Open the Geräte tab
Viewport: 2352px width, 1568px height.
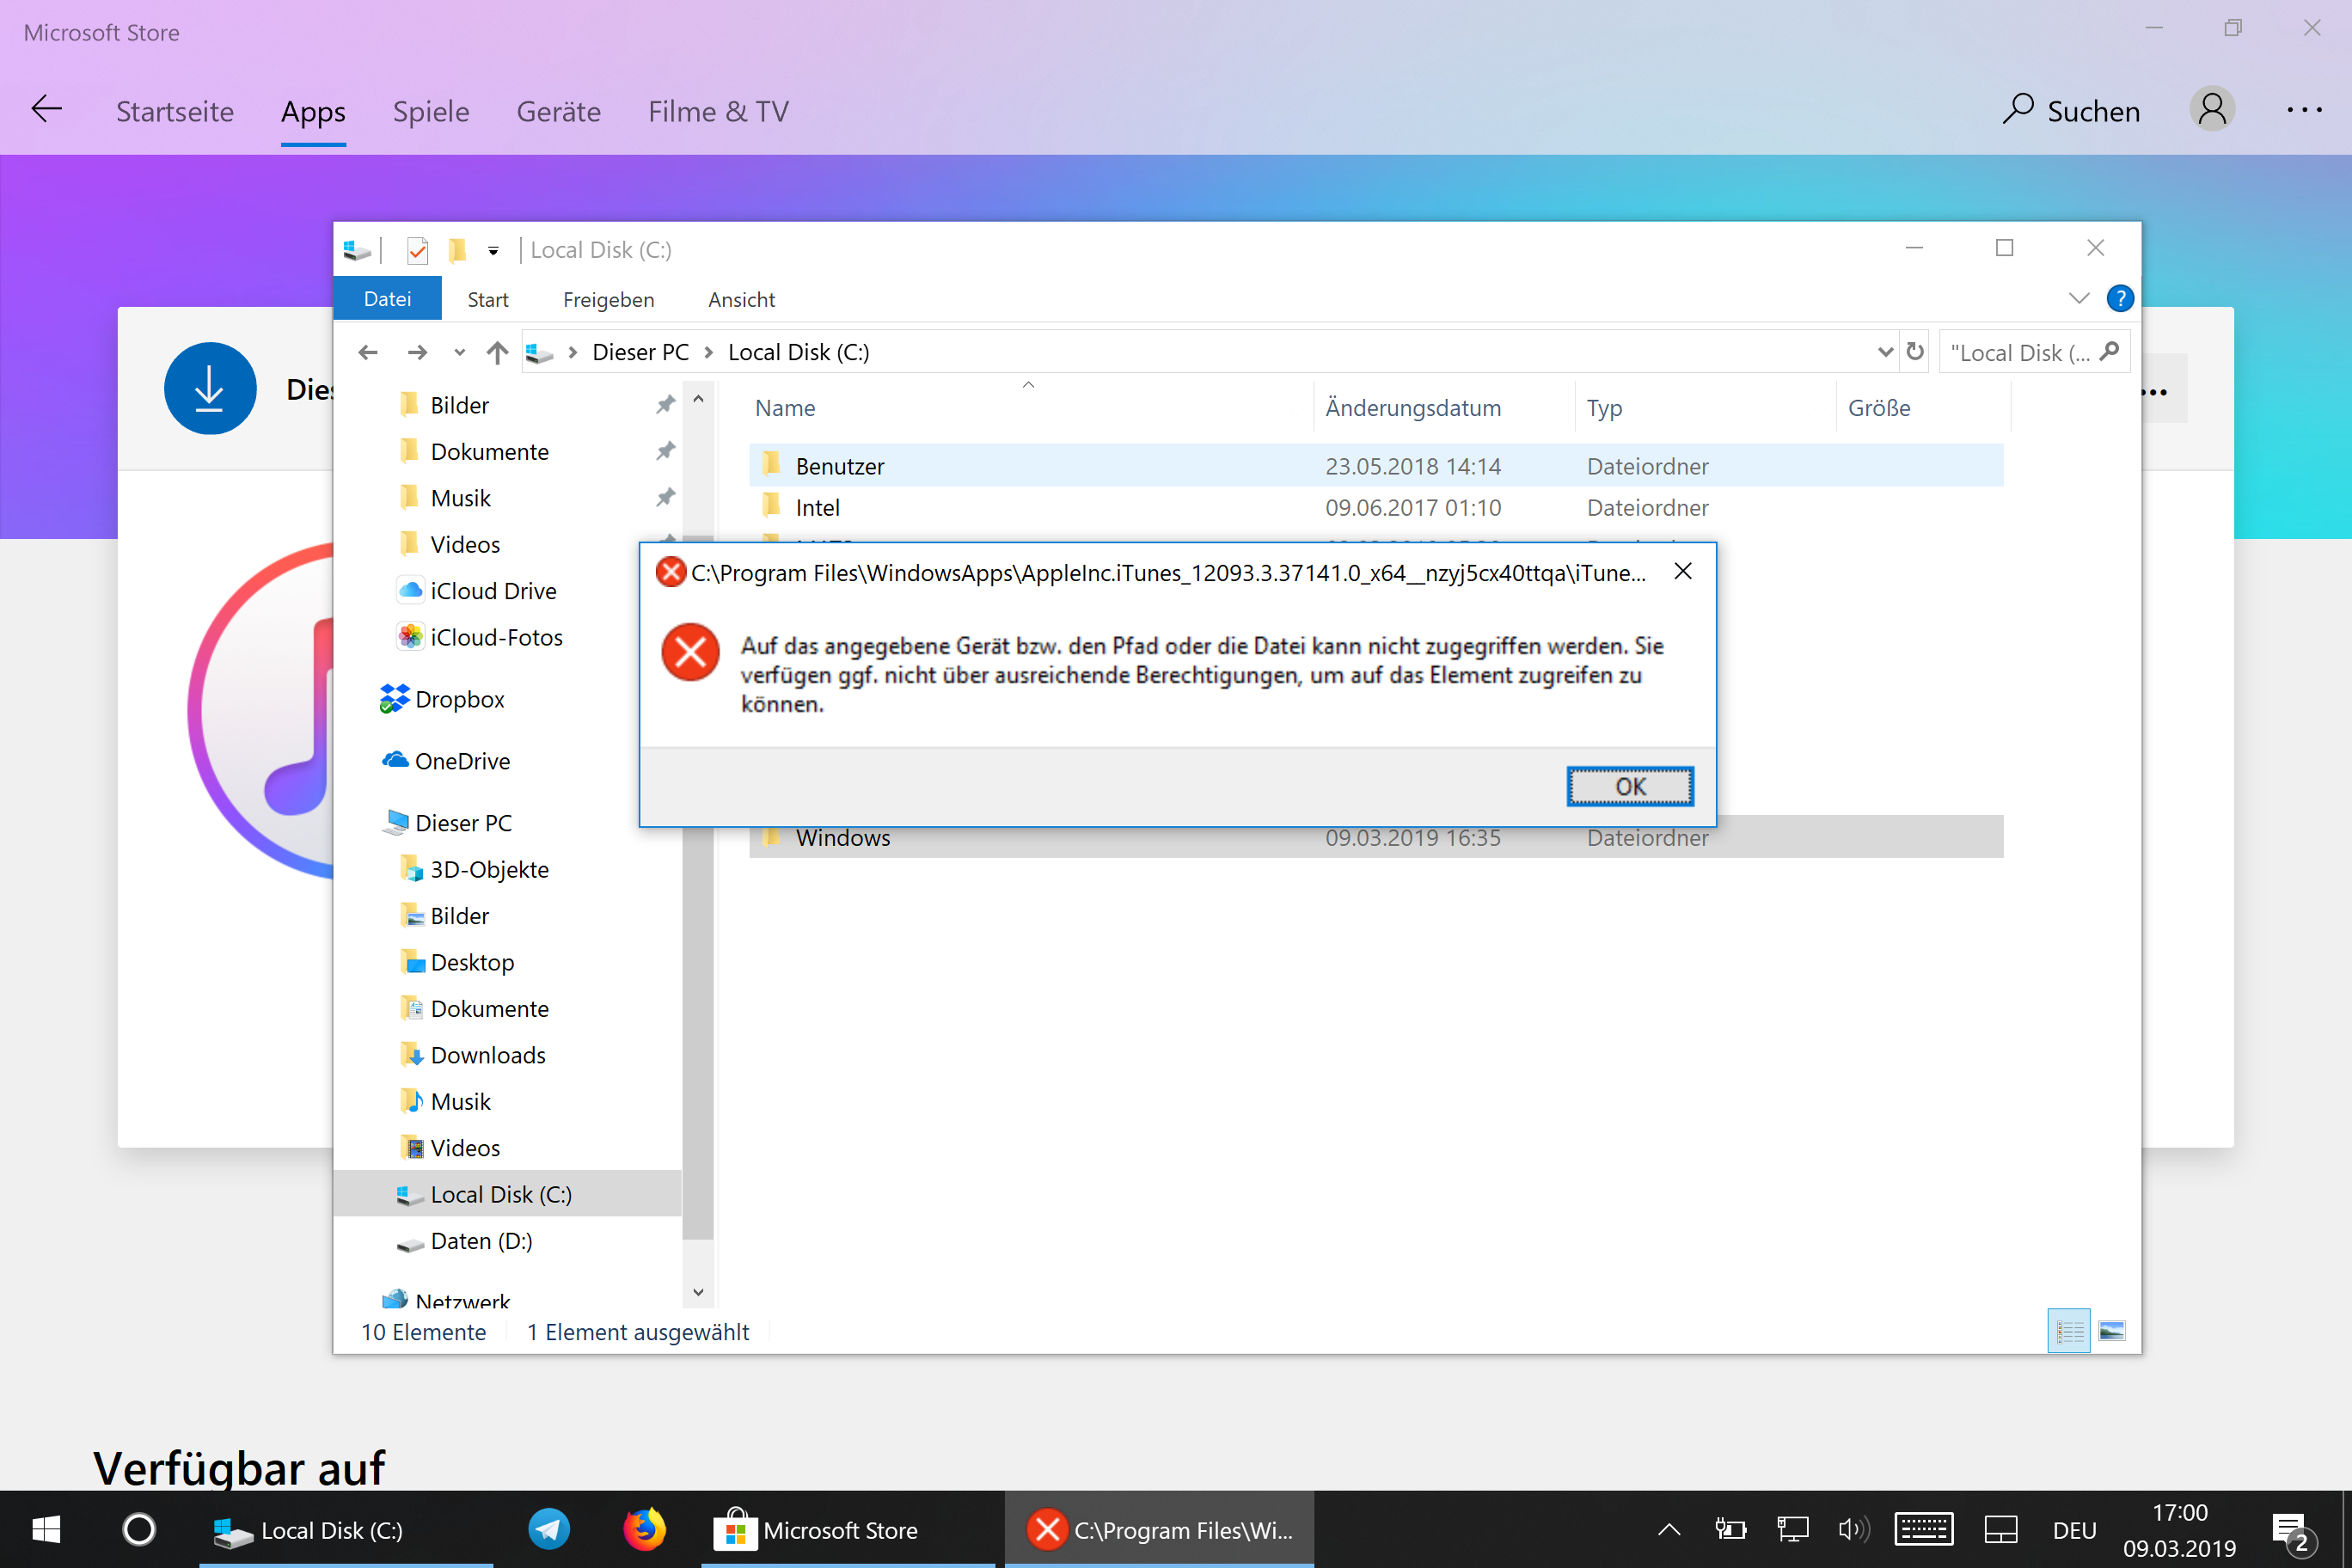point(558,111)
